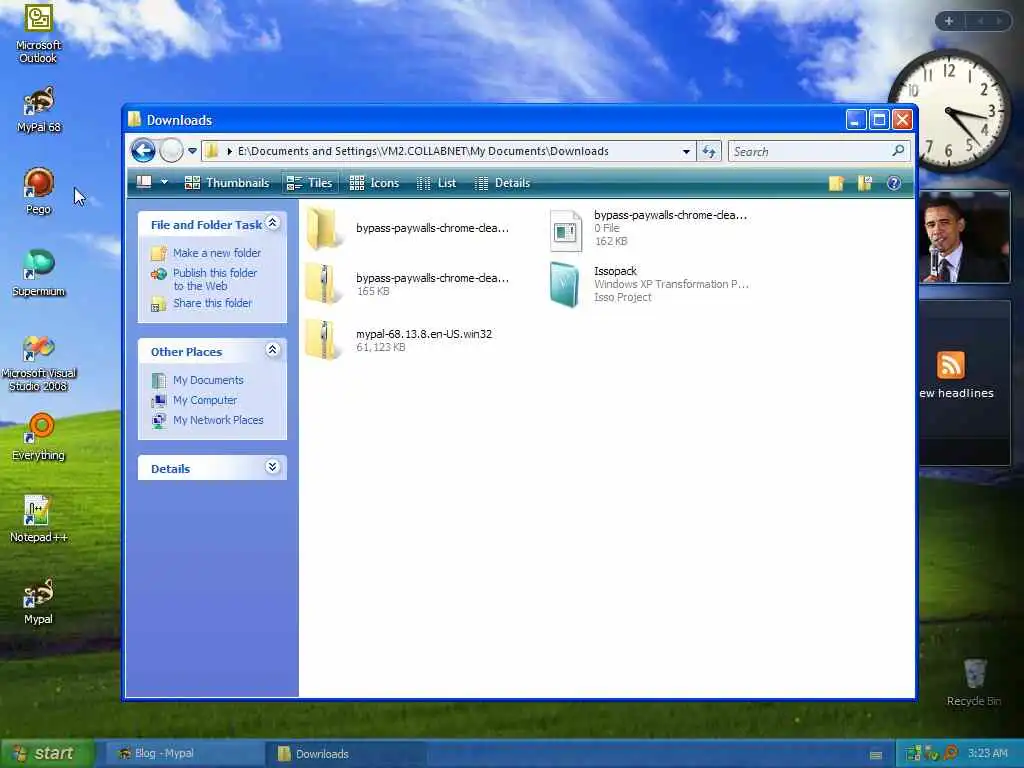Select mypal-68.13.8.en-US.win32 archive
The image size is (1024, 768).
400,340
